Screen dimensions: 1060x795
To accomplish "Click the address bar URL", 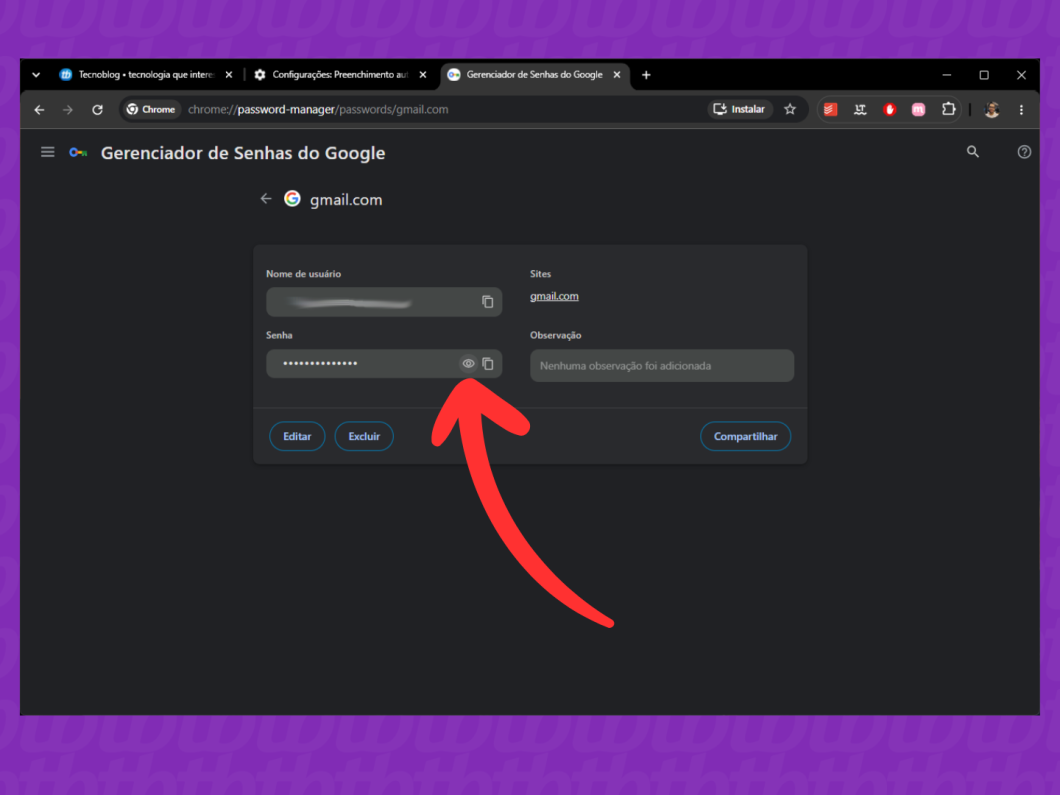I will tap(318, 110).
